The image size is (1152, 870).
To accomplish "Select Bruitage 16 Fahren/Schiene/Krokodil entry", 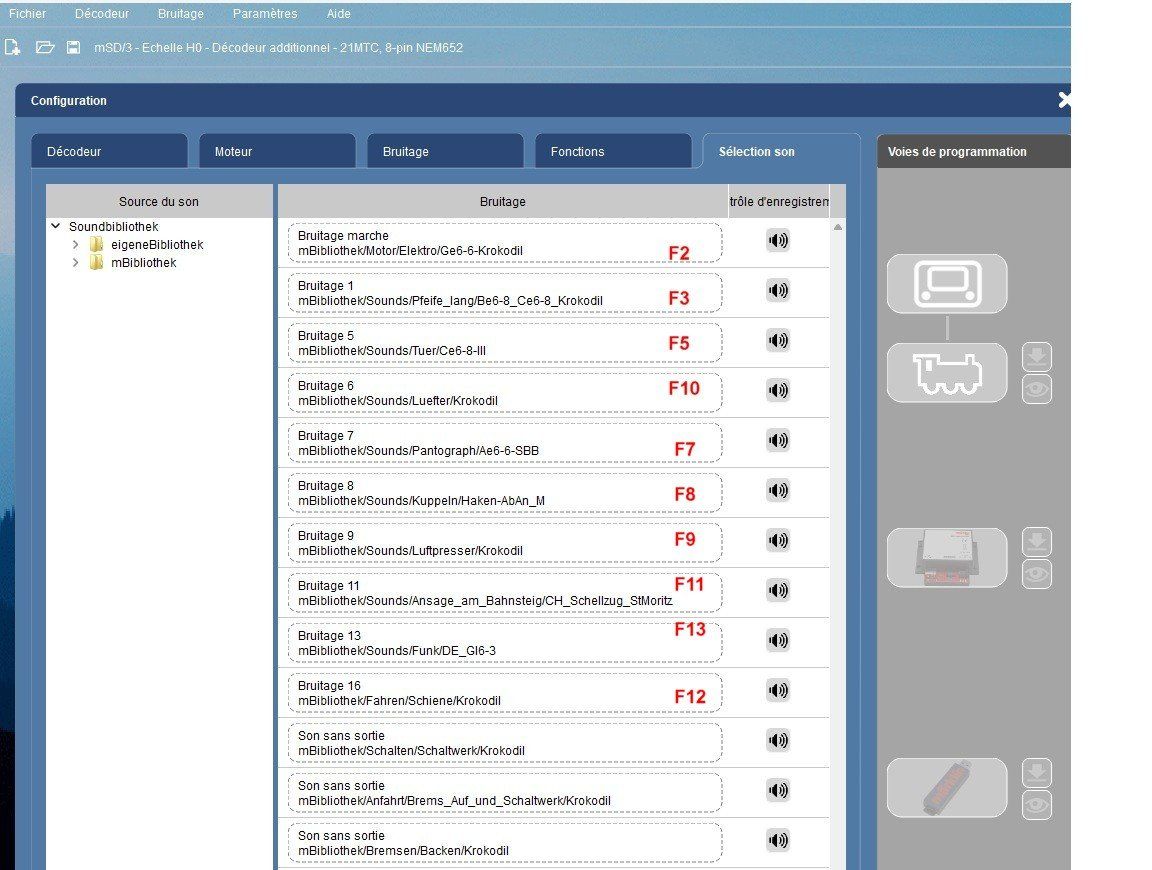I will [x=505, y=693].
